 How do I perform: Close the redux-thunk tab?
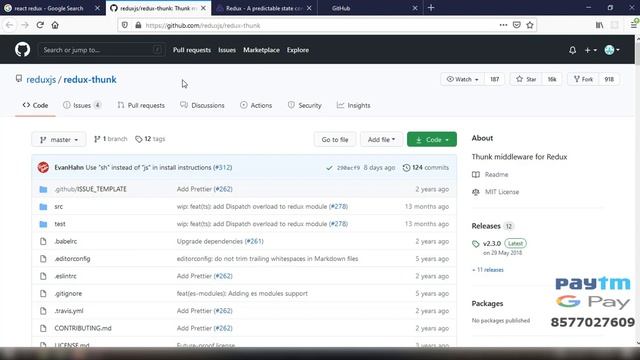point(203,8)
